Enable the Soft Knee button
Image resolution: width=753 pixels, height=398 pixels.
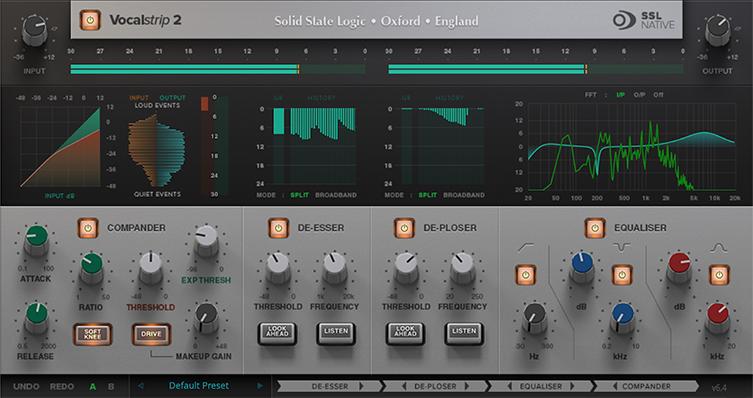point(93,334)
